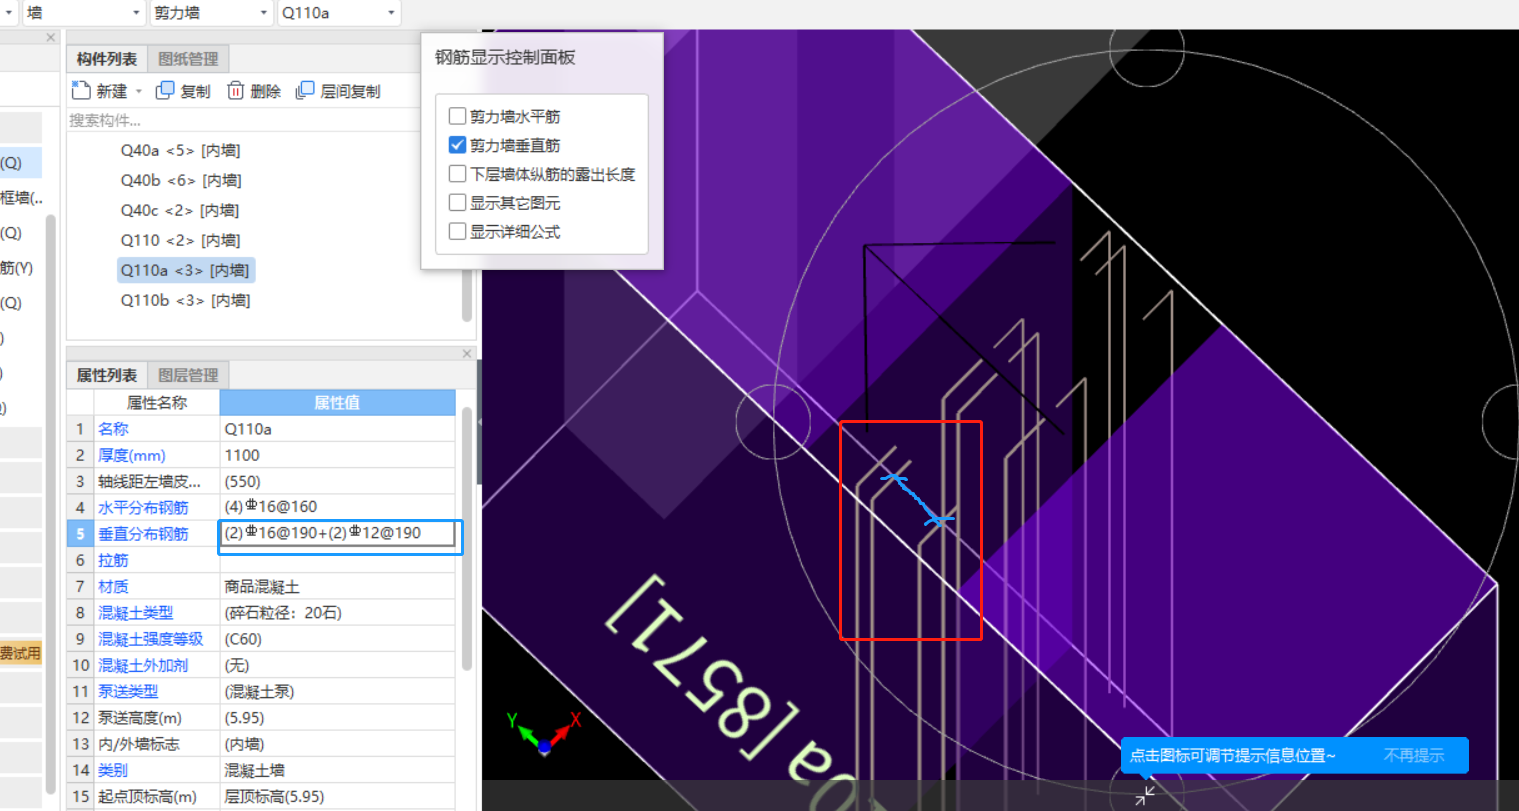Click the 费试用 trial badge
The image size is (1519, 811).
pos(20,653)
